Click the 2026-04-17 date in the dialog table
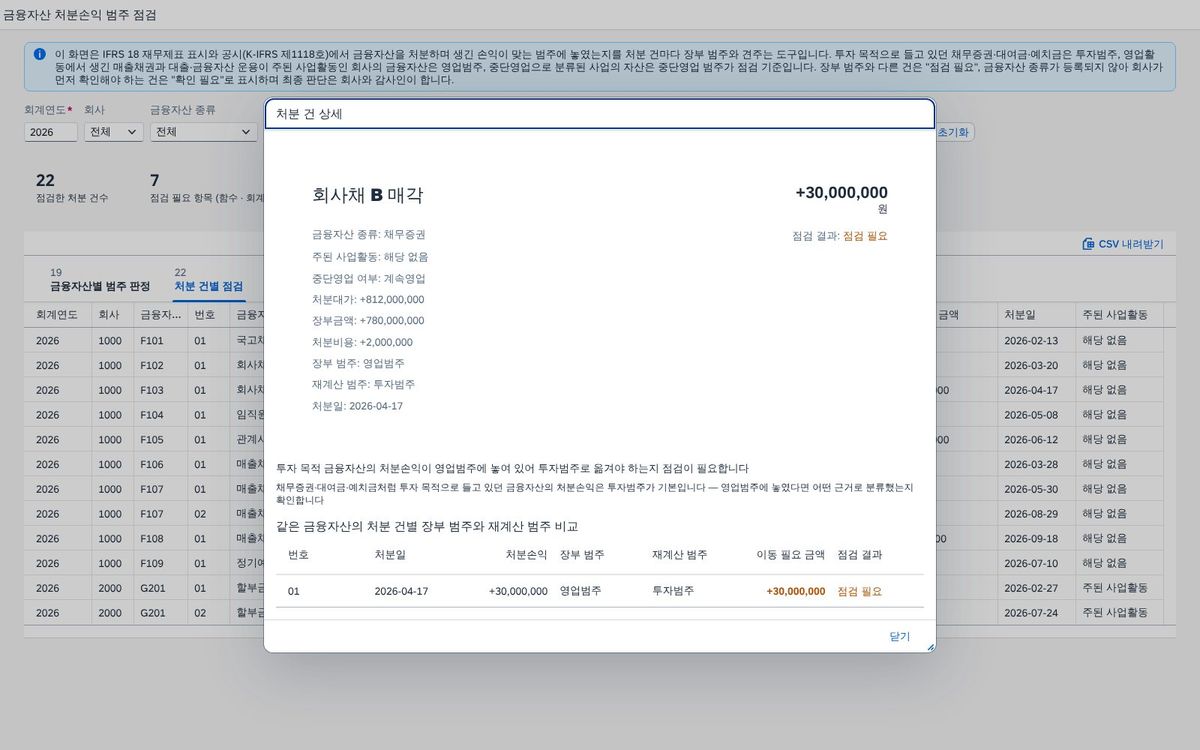 click(x=401, y=591)
